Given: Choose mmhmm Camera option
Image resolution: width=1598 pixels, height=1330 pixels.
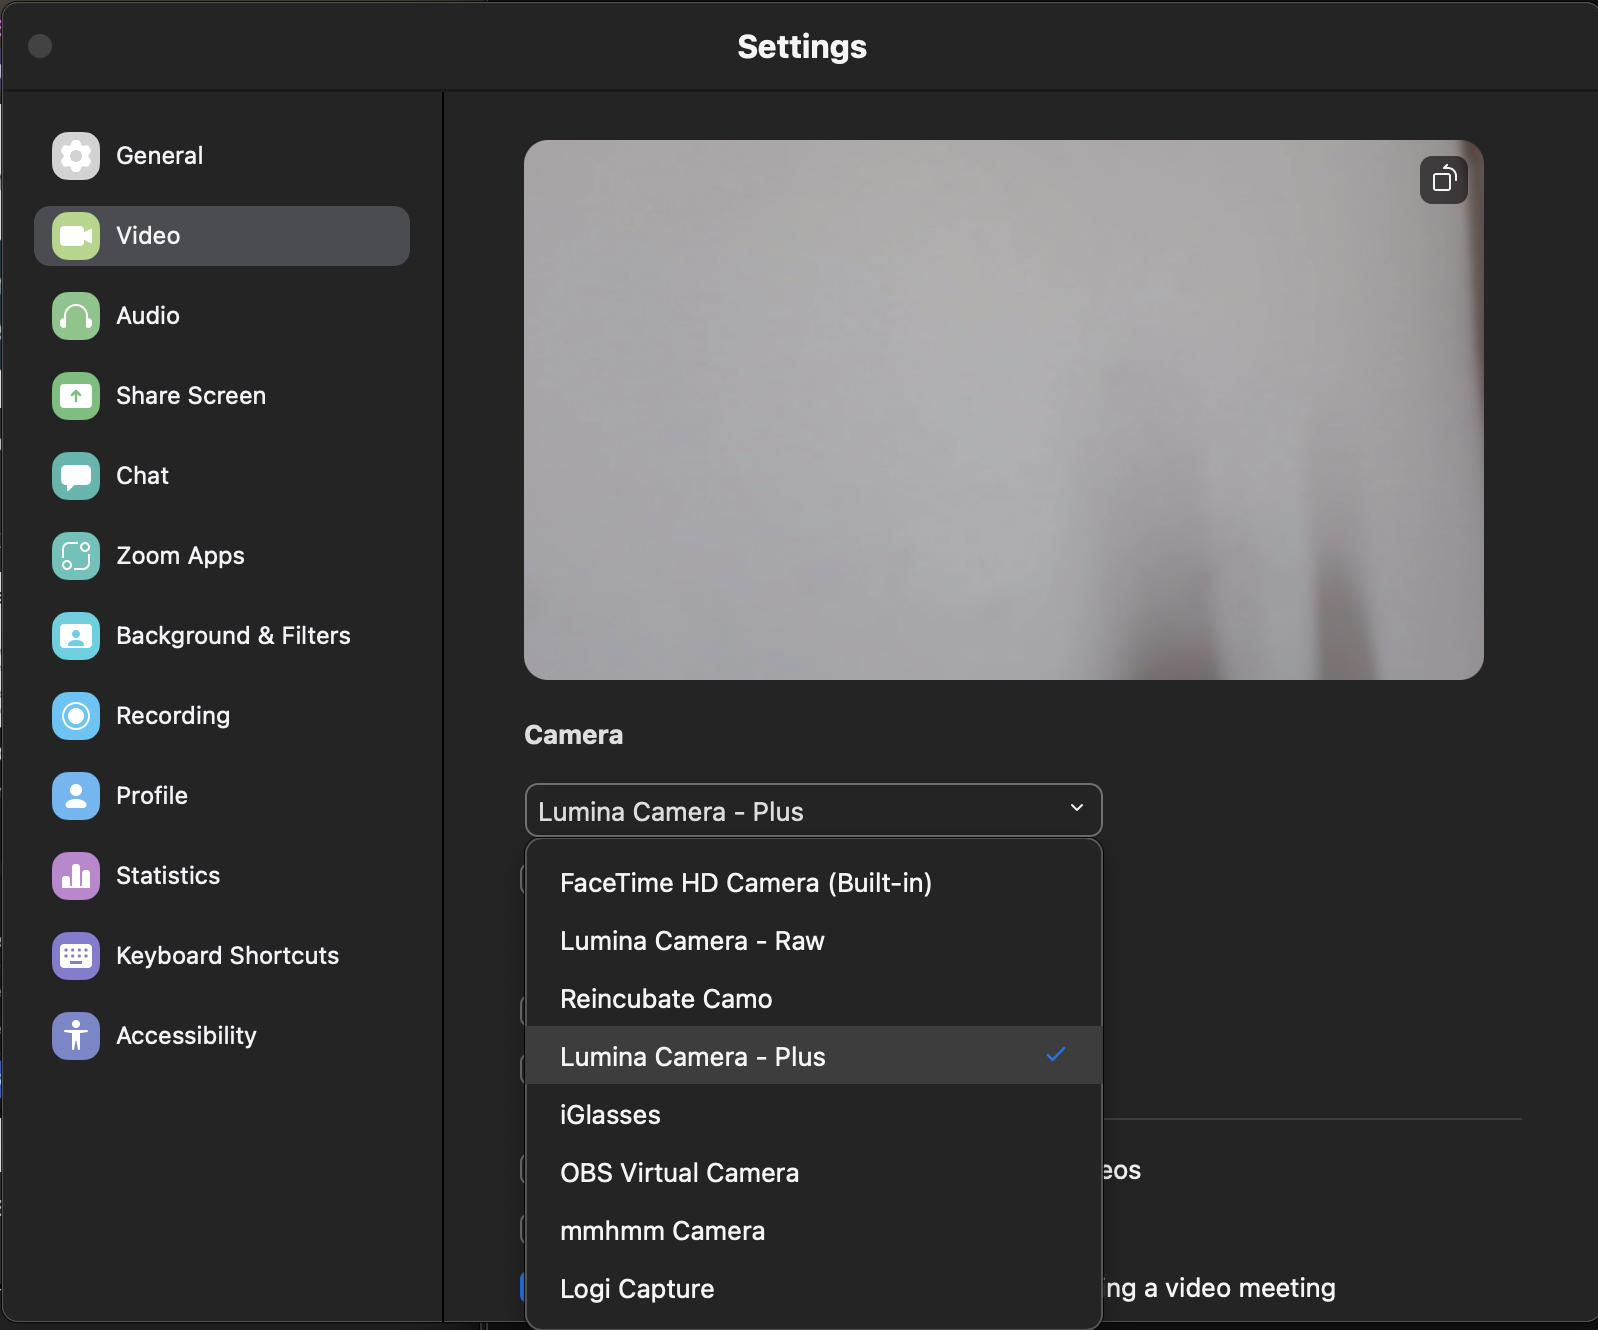Looking at the screenshot, I should [x=813, y=1231].
